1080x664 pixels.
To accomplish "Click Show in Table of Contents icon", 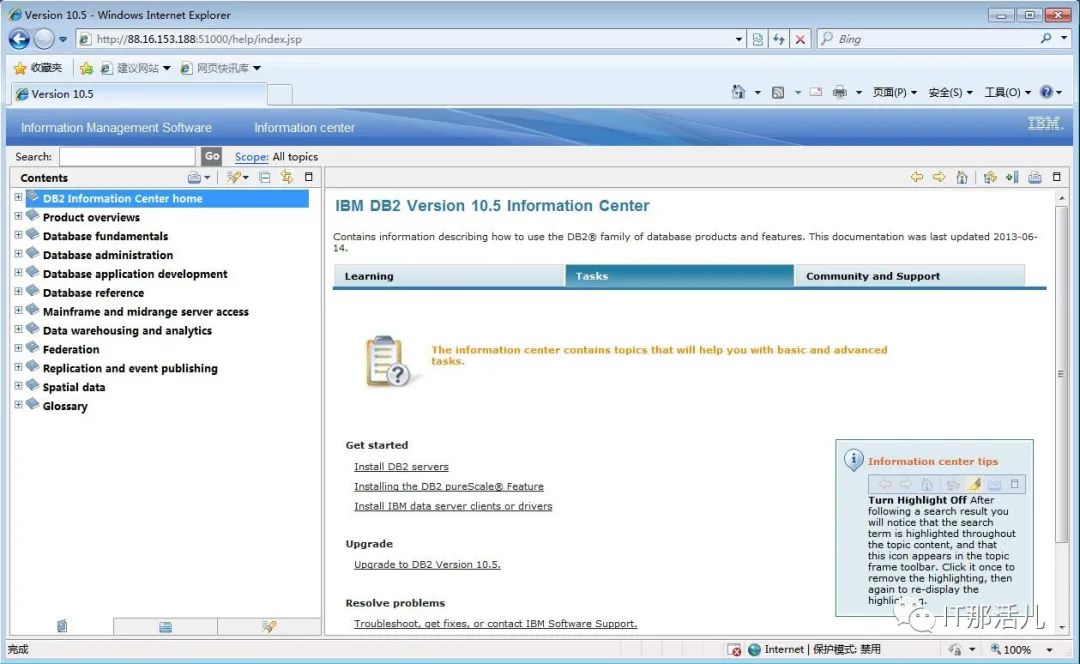I will click(990, 178).
